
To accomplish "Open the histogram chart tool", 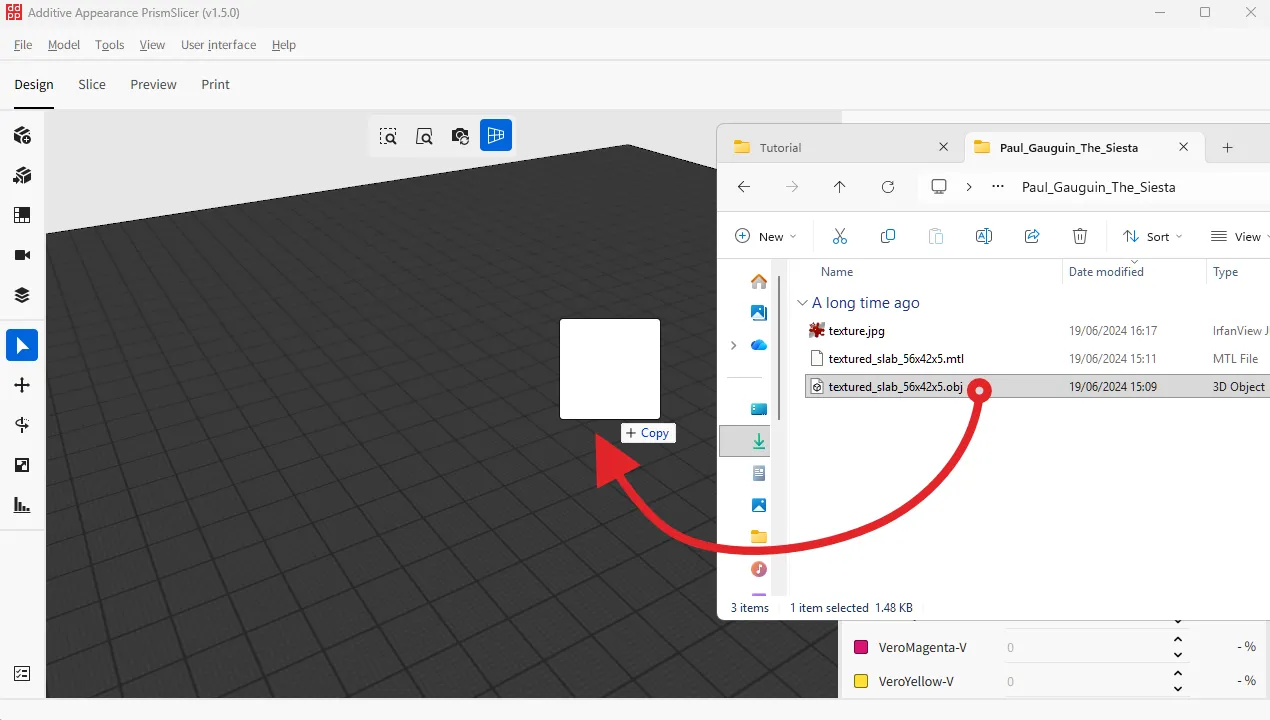I will point(22,504).
